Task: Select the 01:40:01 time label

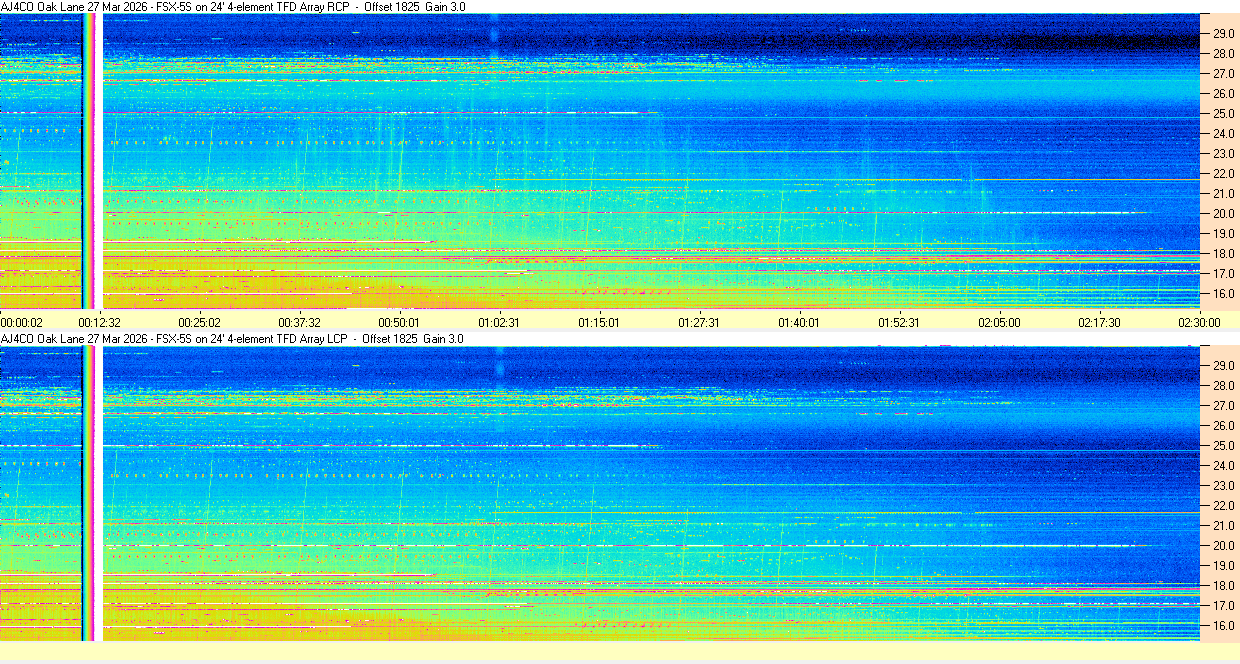Action: tap(799, 322)
